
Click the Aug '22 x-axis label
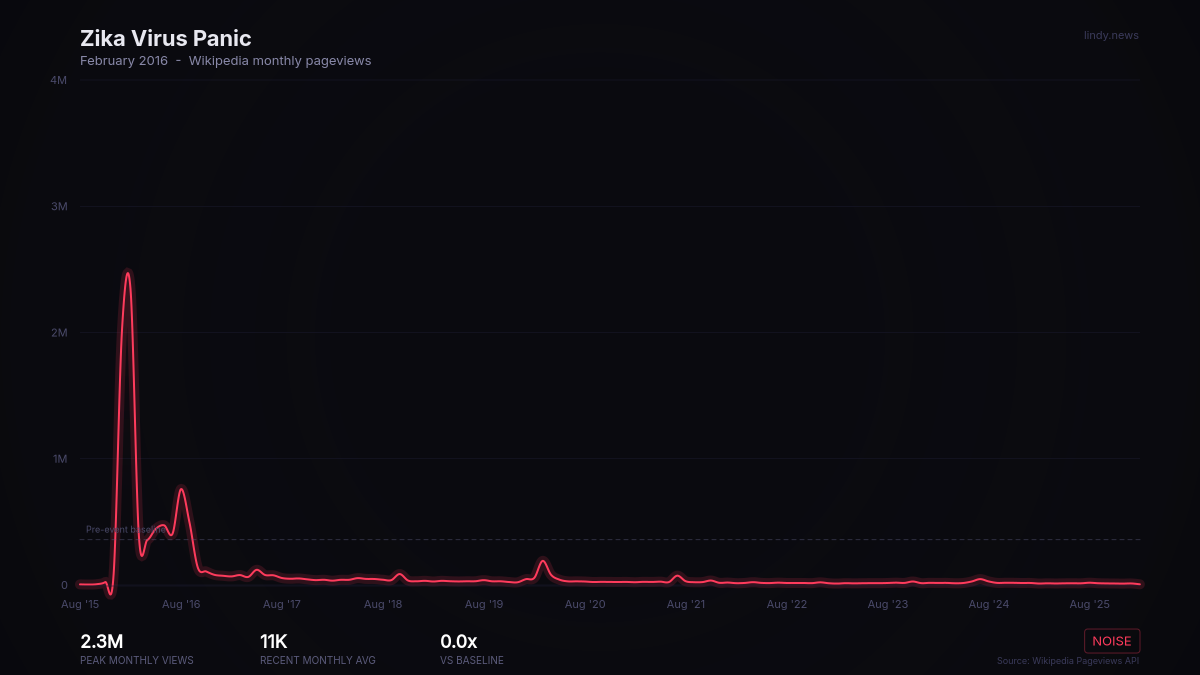[787, 604]
